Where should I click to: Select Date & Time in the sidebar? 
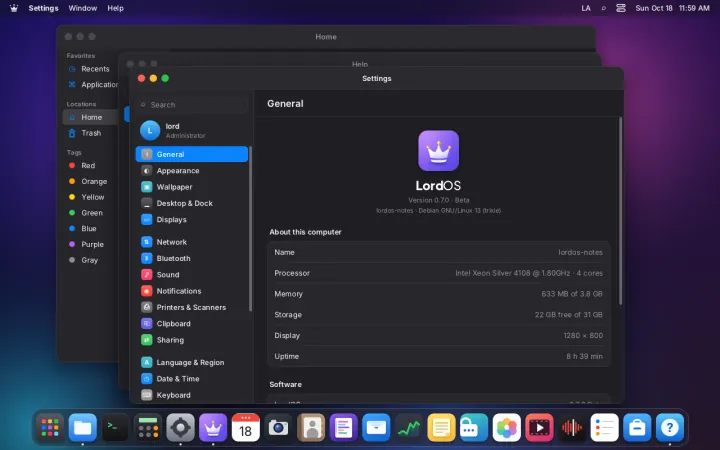coord(192,379)
